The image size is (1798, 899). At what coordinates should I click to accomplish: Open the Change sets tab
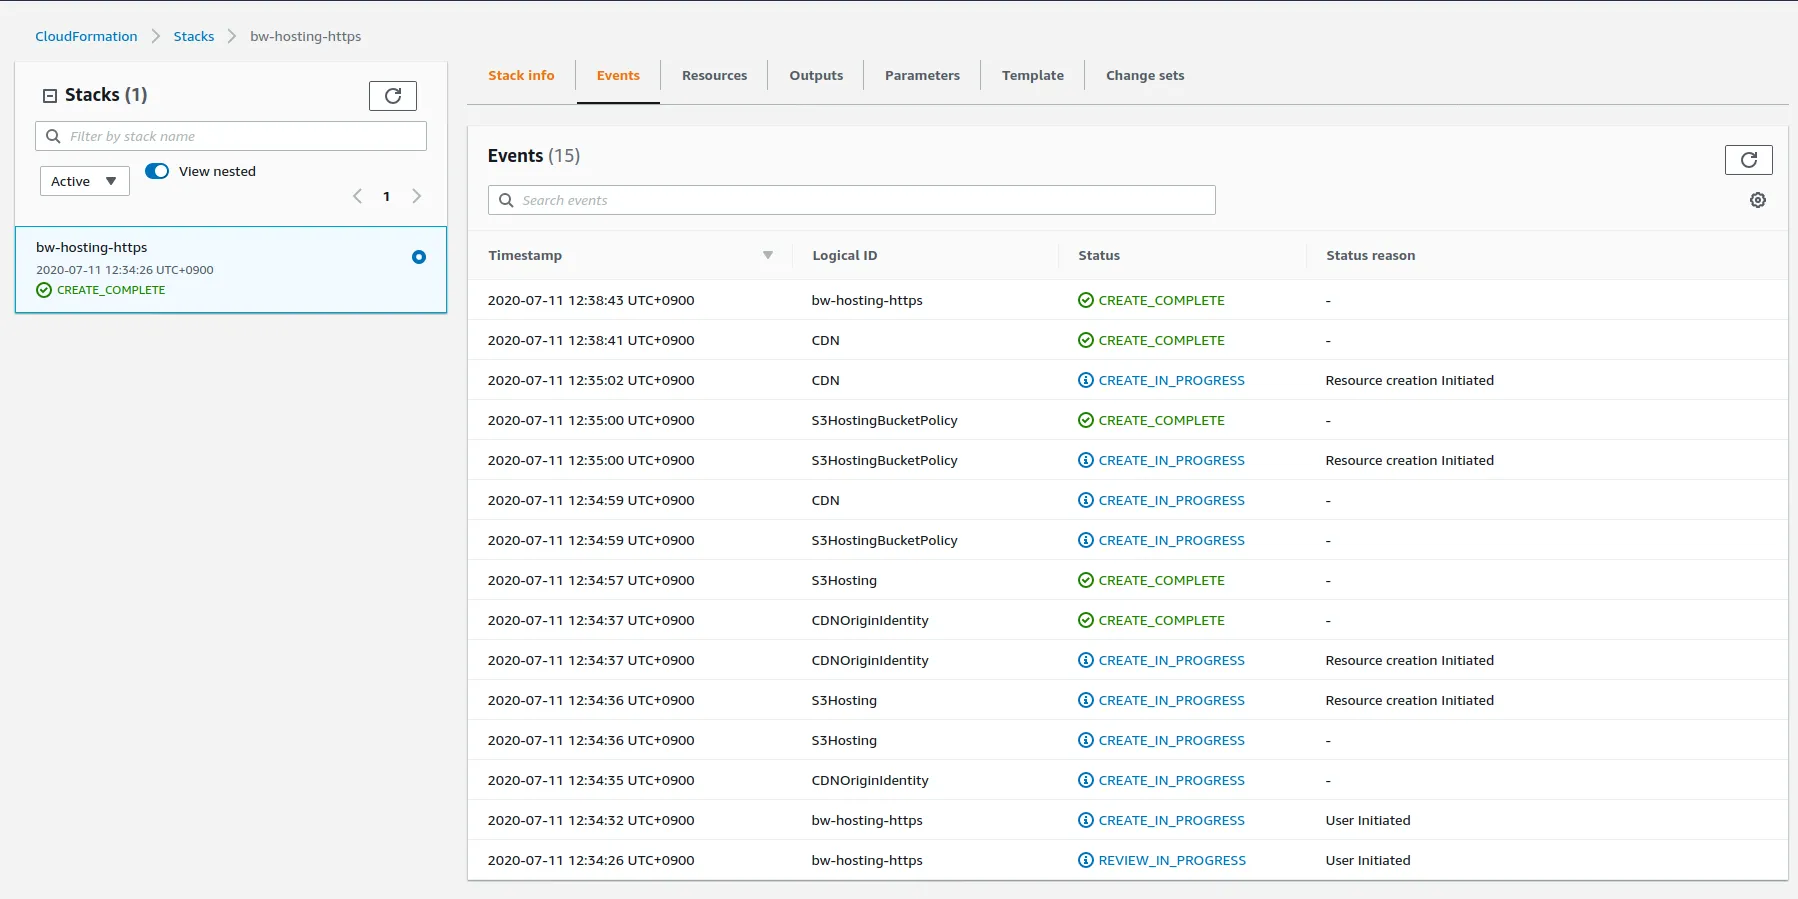click(1145, 75)
